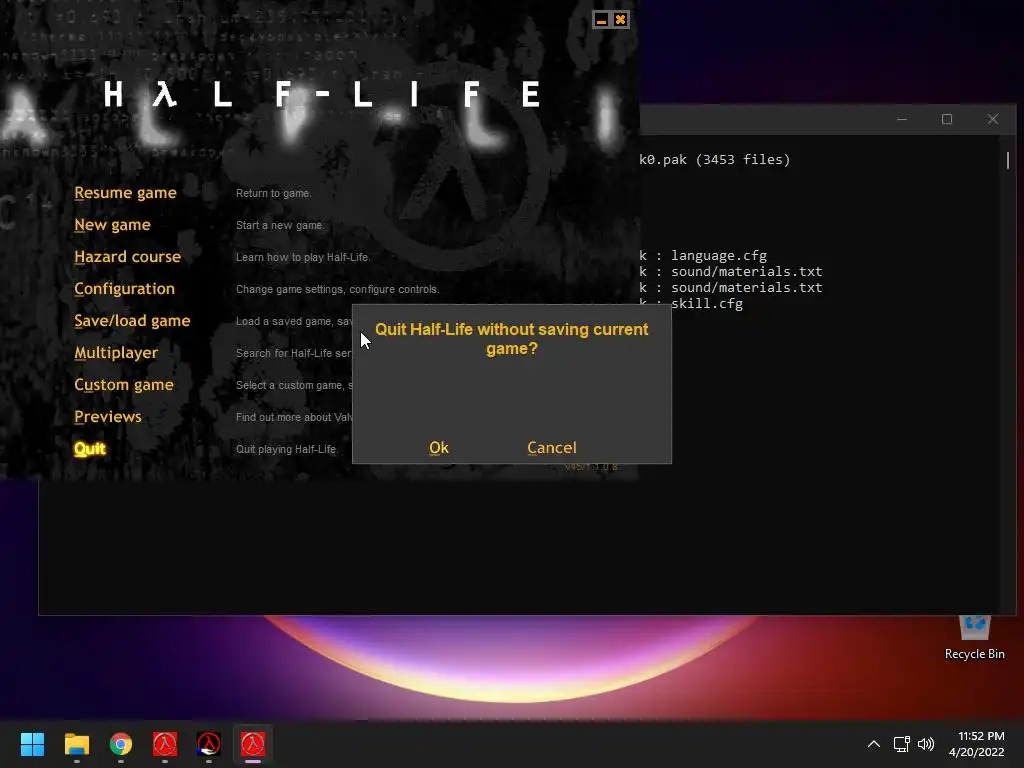The image size is (1024, 768).
Task: Click the console window scrollbar
Action: point(1008,160)
